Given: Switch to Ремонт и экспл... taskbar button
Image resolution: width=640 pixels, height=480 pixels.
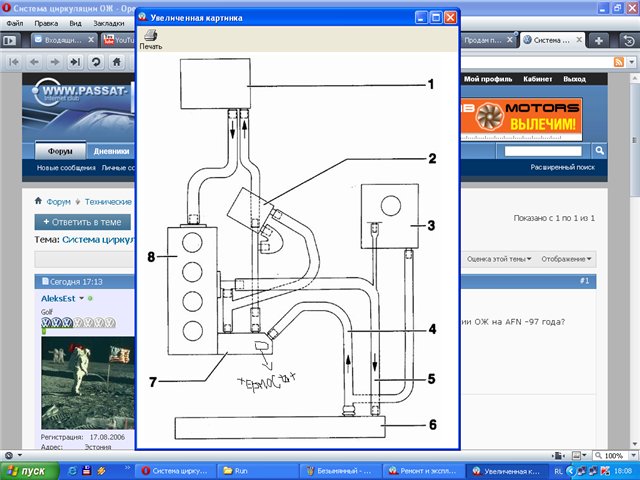Looking at the screenshot, I should coord(423,471).
